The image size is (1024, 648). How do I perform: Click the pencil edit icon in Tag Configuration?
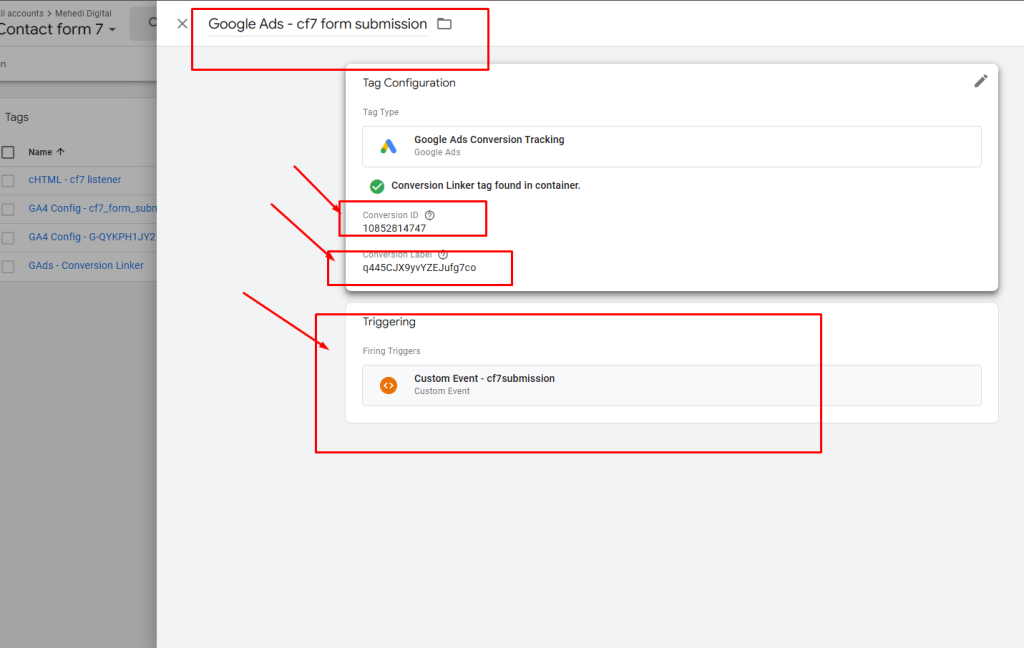pyautogui.click(x=980, y=81)
